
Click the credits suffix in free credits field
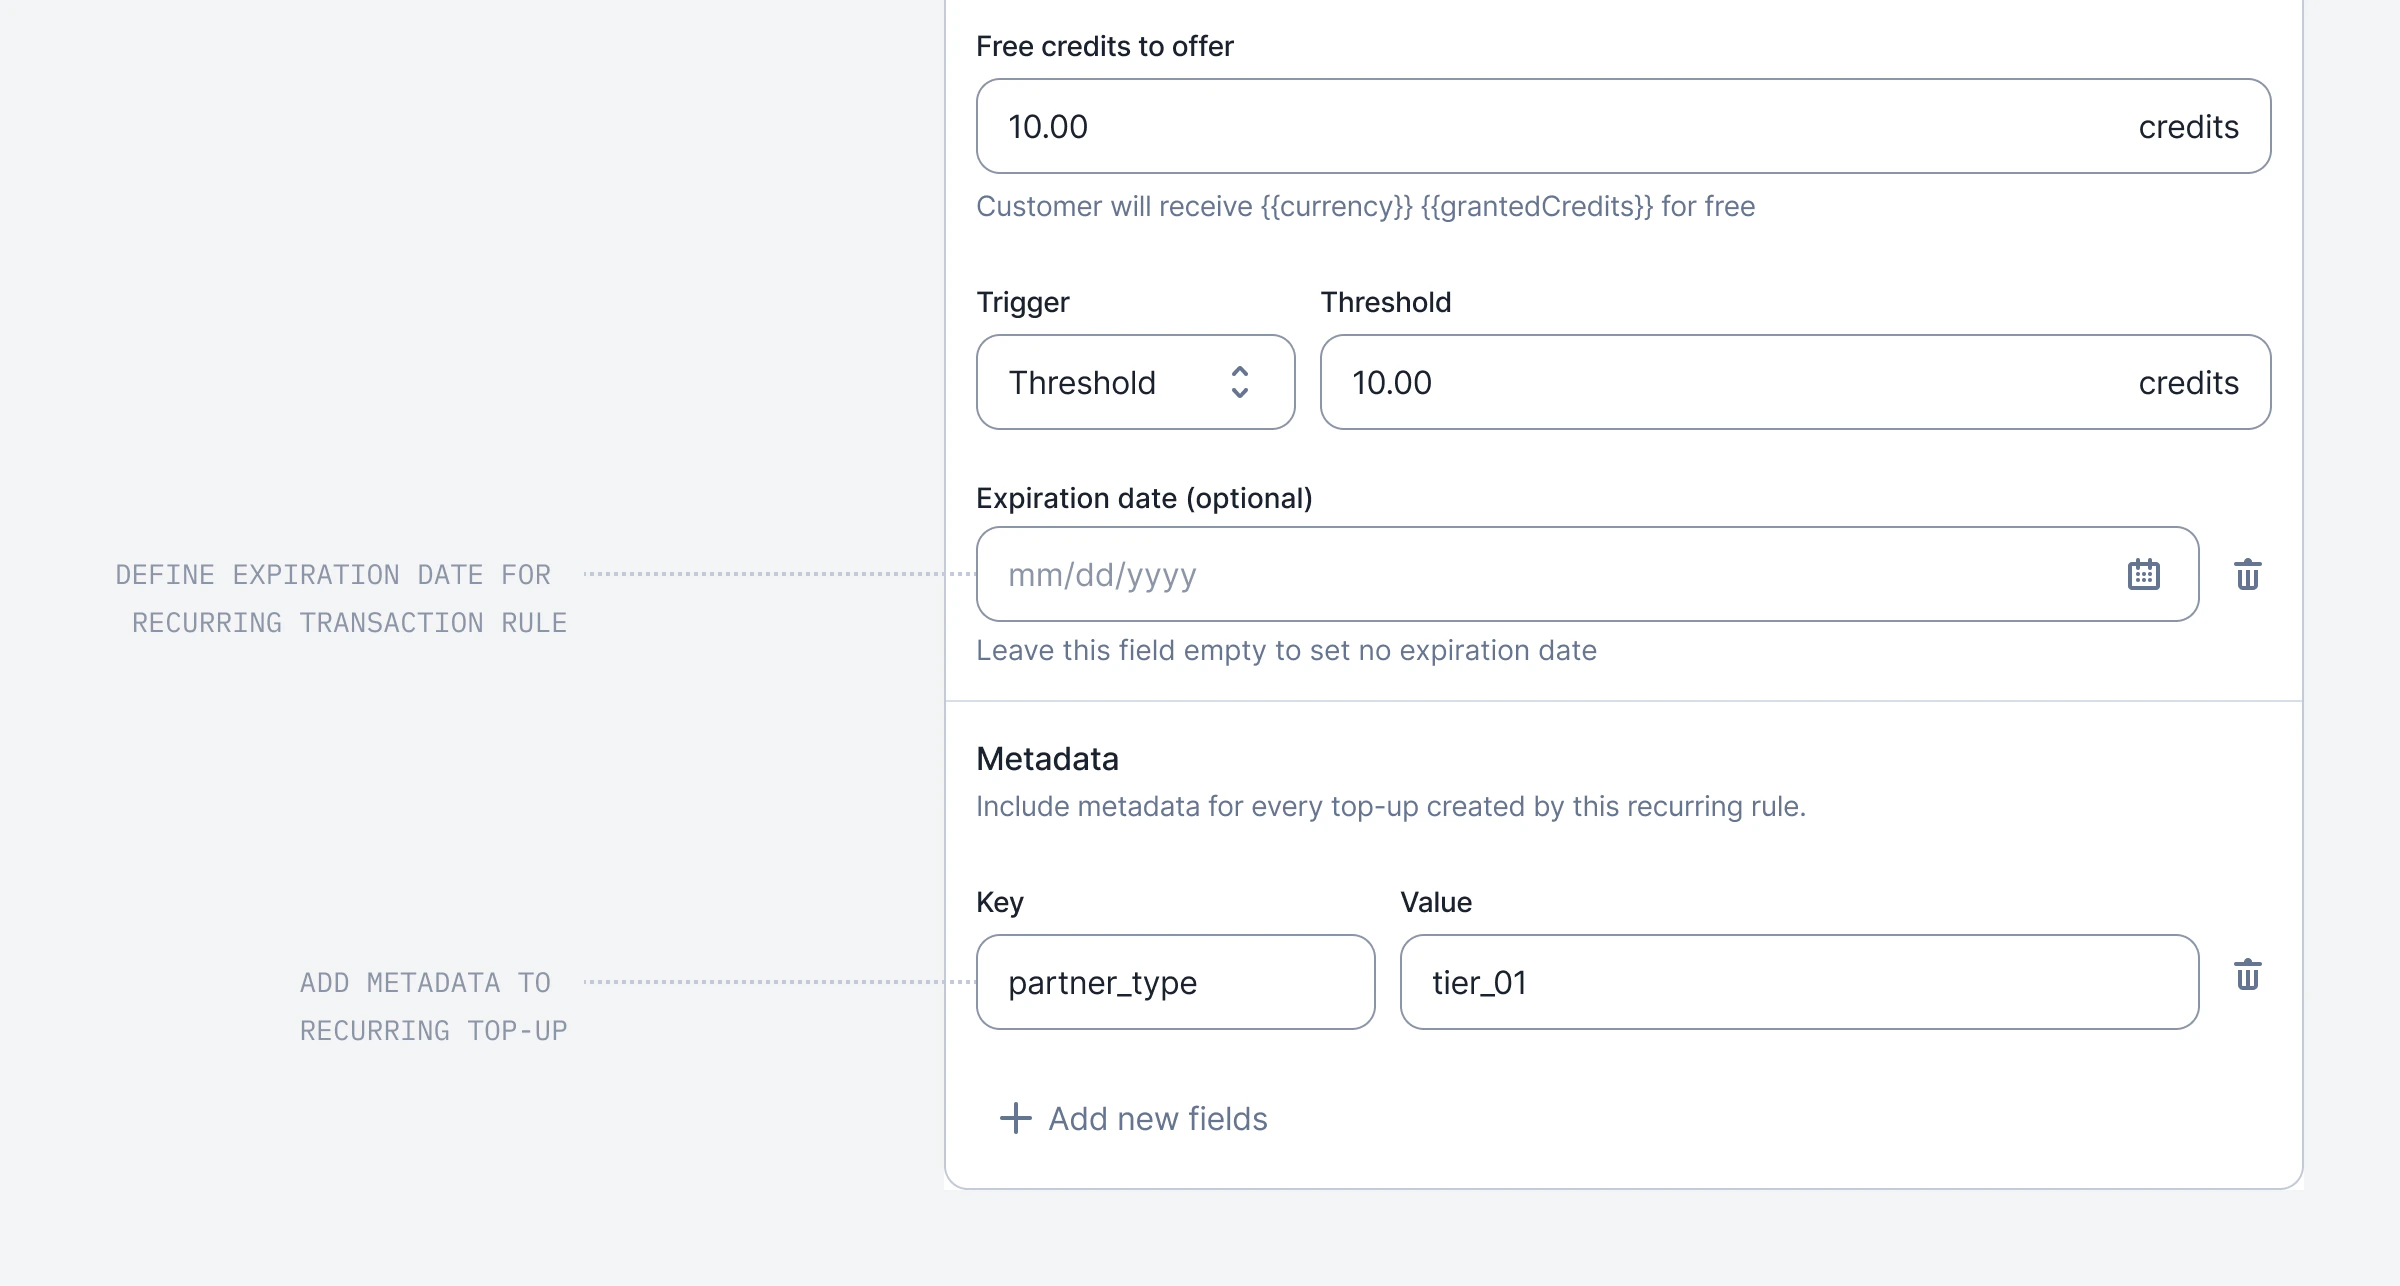(2188, 126)
